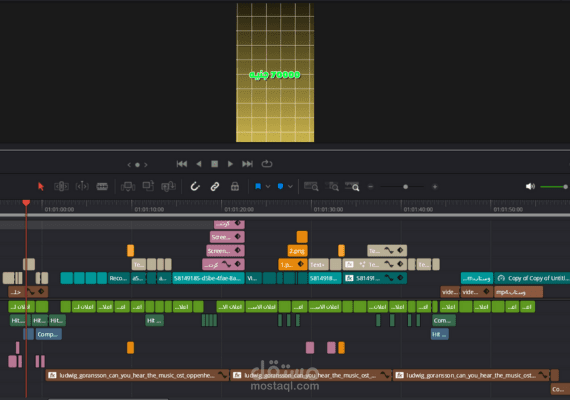The width and height of the screenshot is (570, 400).
Task: Click timecode 01:01:30:00 on ruler
Action: (328, 209)
